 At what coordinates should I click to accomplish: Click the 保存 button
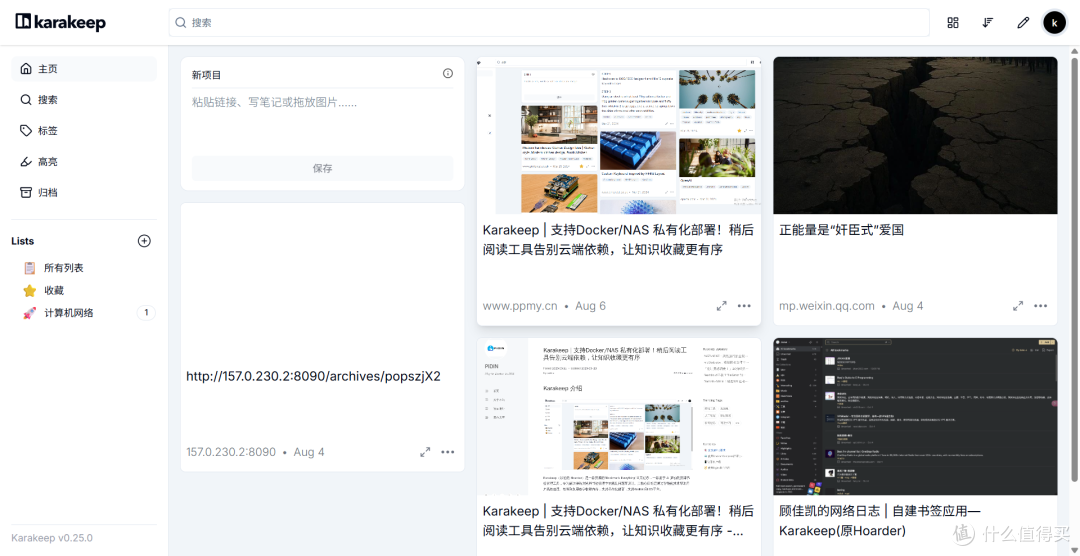(322, 168)
